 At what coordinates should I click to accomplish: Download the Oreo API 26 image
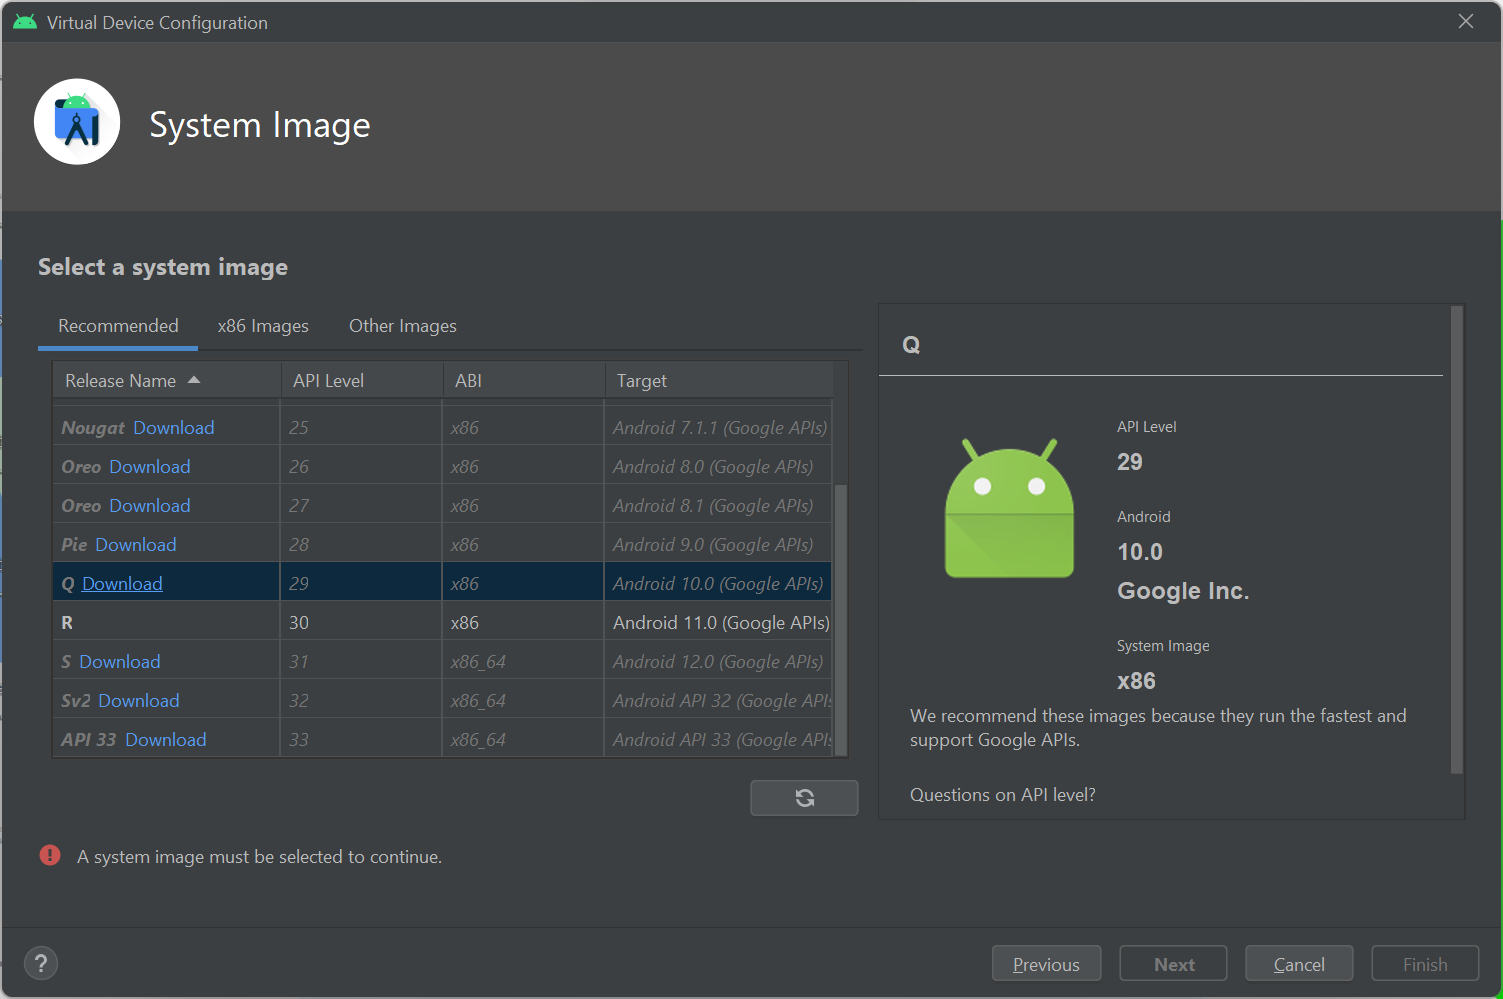point(150,466)
